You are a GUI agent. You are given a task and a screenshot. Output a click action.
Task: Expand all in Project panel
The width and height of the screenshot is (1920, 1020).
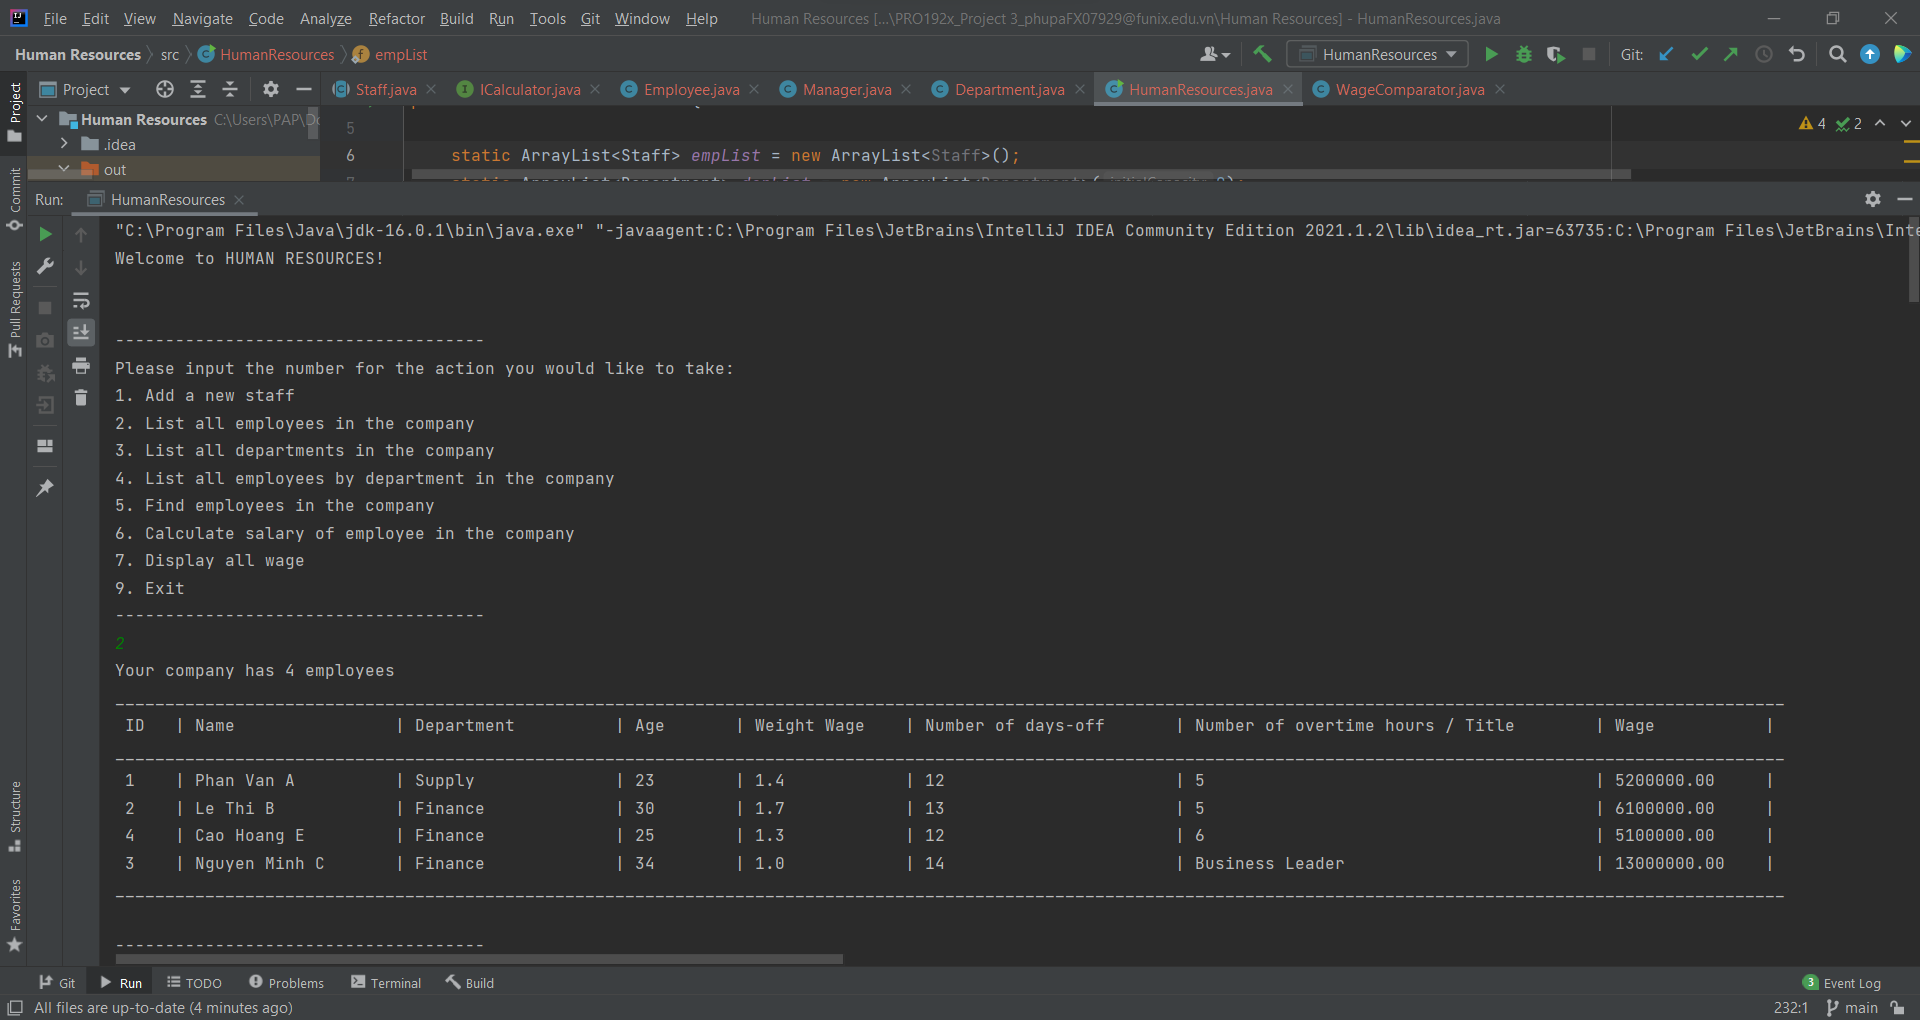point(198,90)
